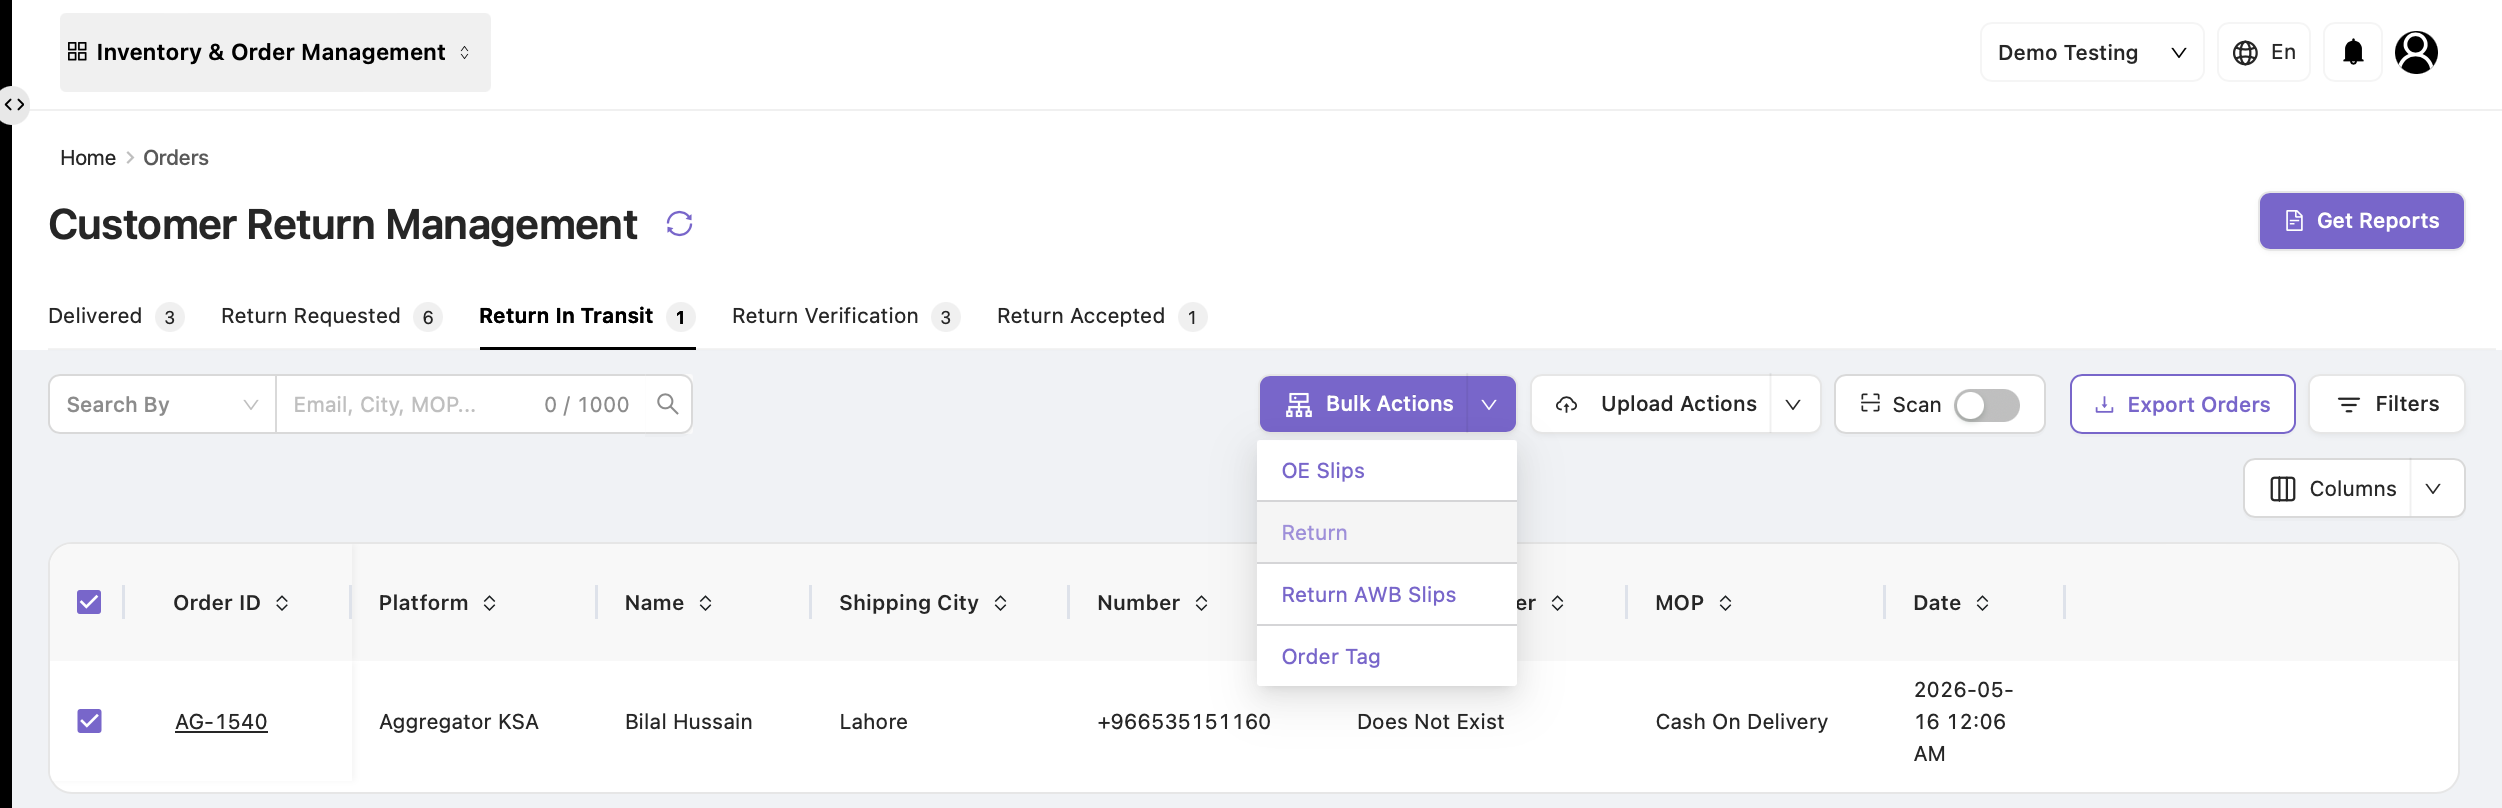
Task: Expand the Columns dropdown arrow
Action: (x=2434, y=489)
